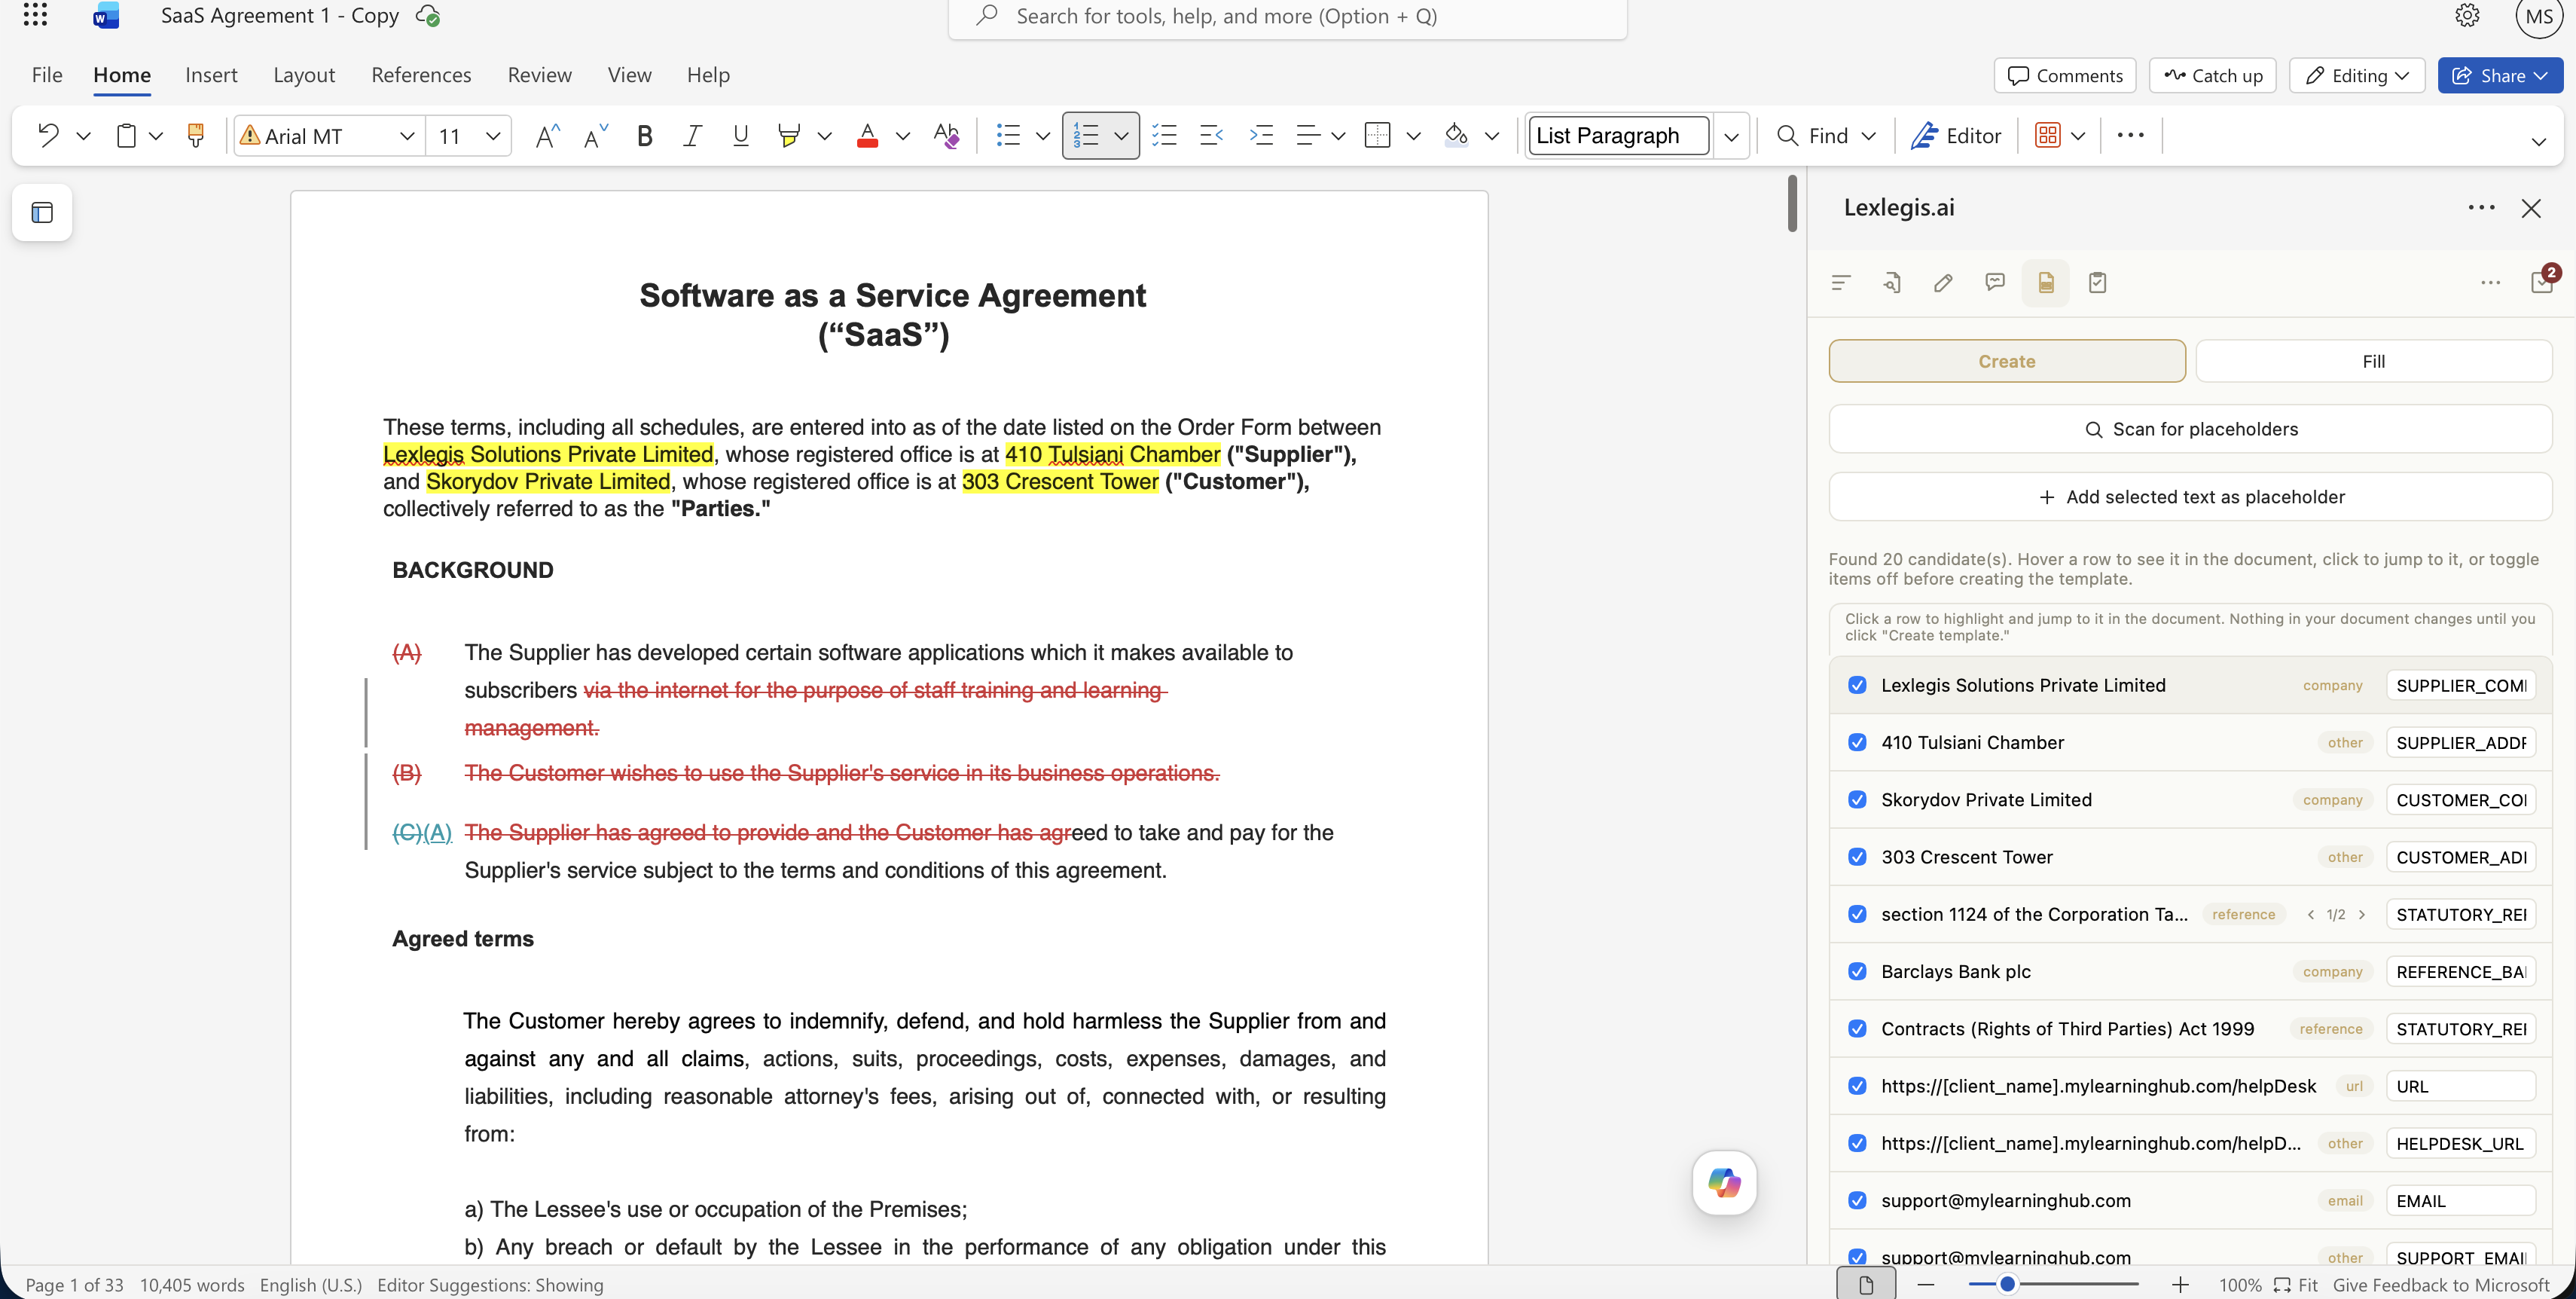2576x1299 pixels.
Task: Uncheck the URL-tagged helpDesk link row
Action: [1858, 1086]
